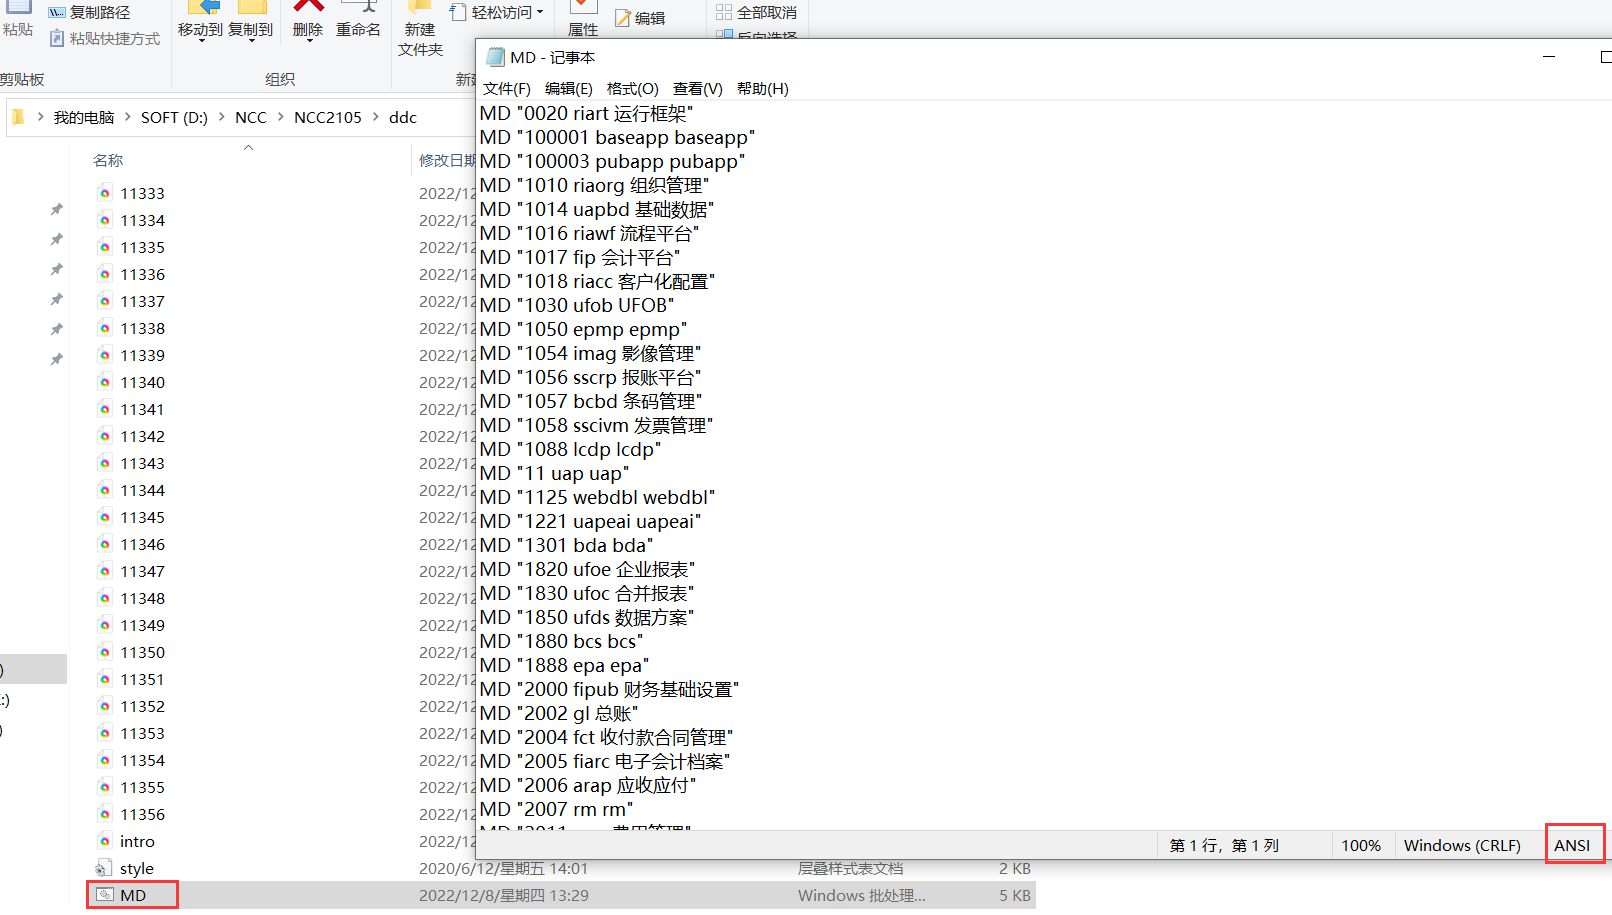Unpin 11333 from quick access
Viewport: 1612px width, 915px height.
(x=56, y=208)
